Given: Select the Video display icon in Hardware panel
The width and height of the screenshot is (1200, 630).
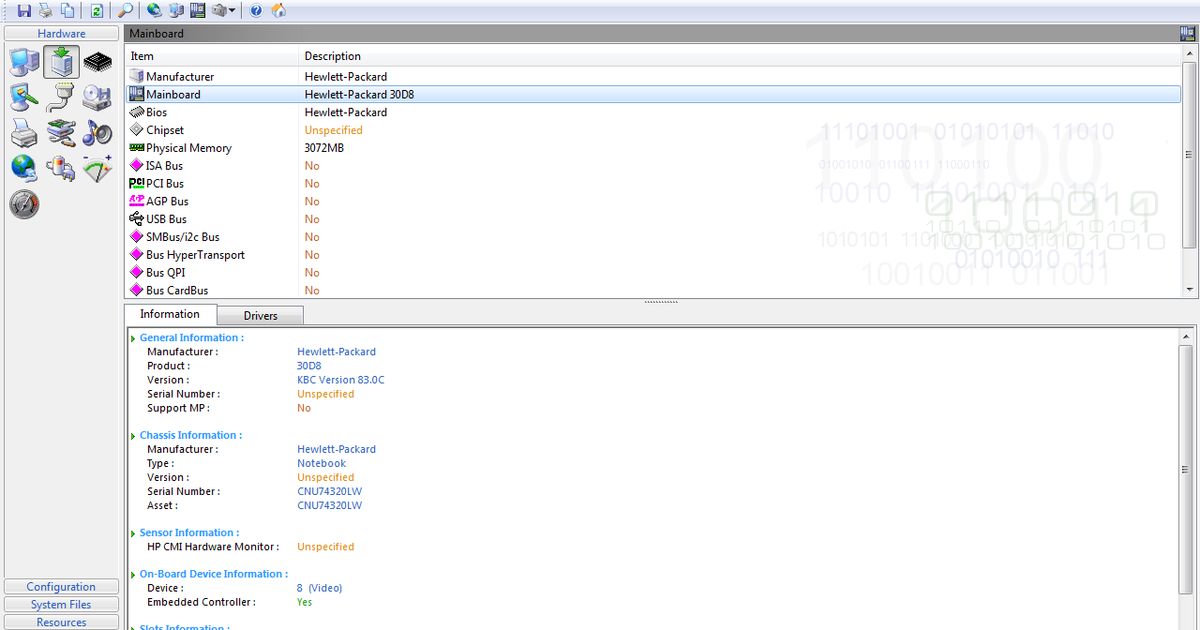Looking at the screenshot, I should pyautogui.click(x=23, y=97).
